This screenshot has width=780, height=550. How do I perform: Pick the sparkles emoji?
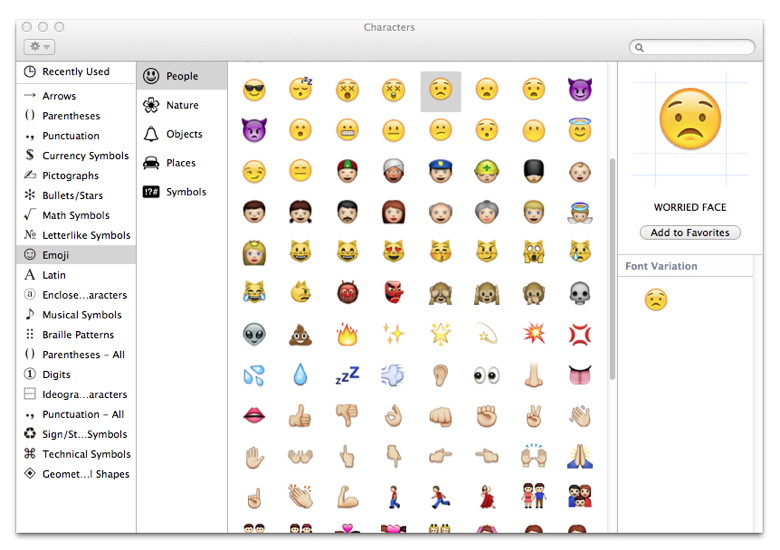pos(393,334)
